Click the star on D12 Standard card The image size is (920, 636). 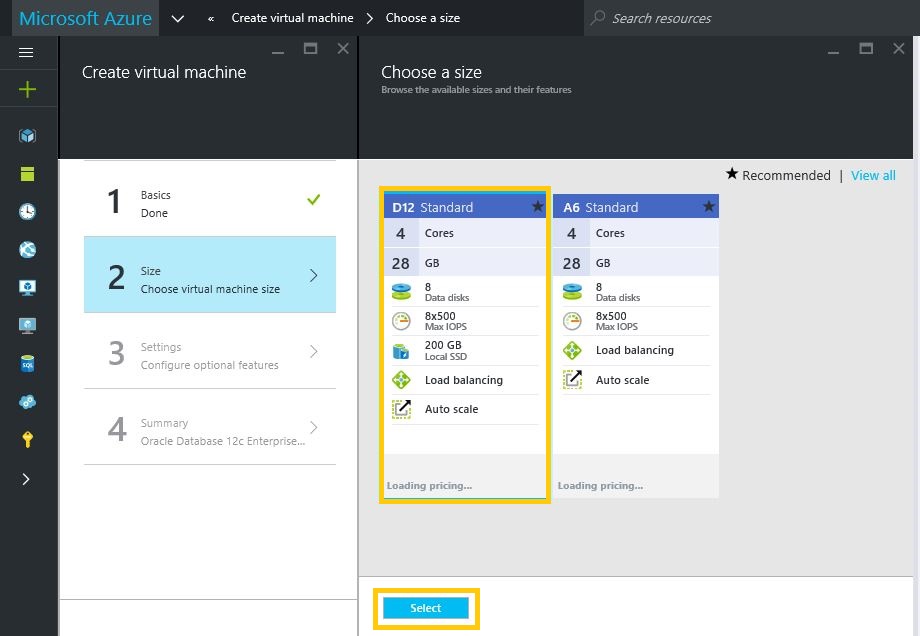(537, 207)
